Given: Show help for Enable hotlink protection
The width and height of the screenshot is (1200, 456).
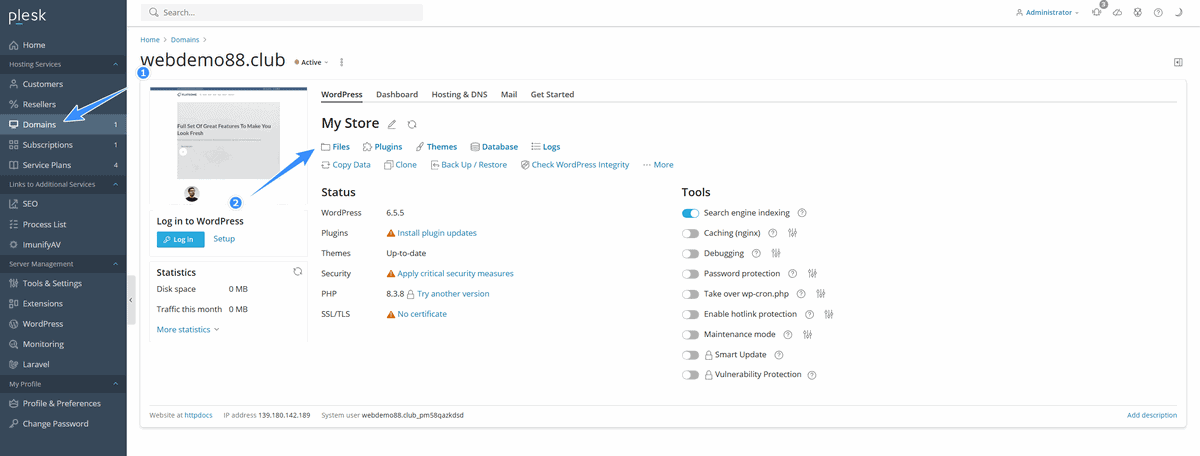Looking at the screenshot, I should (x=810, y=314).
